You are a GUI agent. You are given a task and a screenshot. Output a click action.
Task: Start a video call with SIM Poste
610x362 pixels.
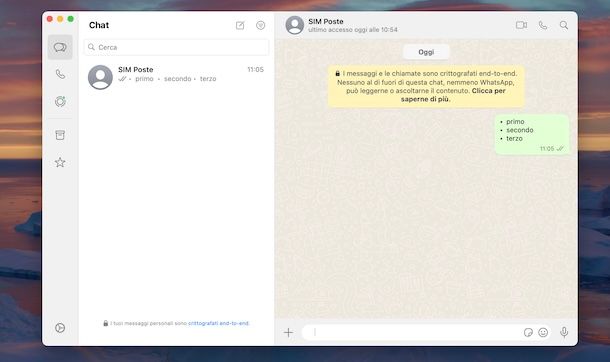click(521, 25)
